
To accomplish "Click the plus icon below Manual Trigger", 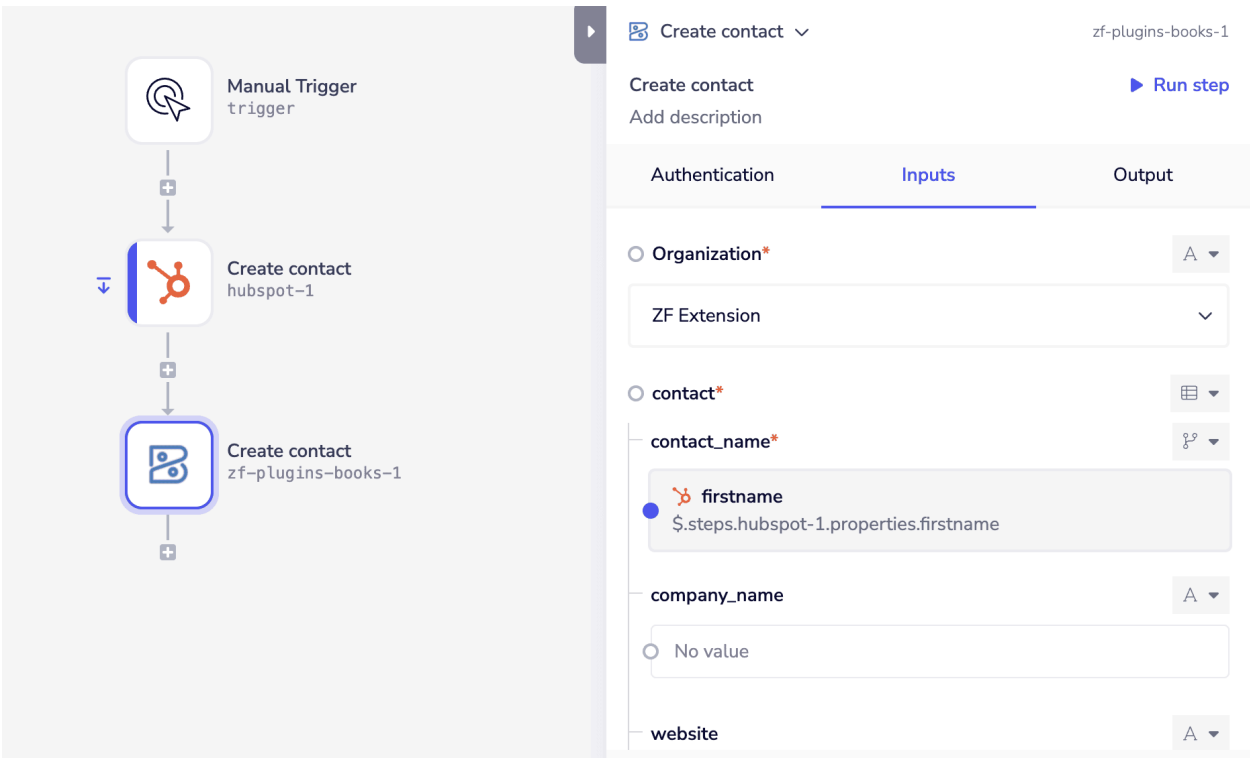I will click(168, 188).
